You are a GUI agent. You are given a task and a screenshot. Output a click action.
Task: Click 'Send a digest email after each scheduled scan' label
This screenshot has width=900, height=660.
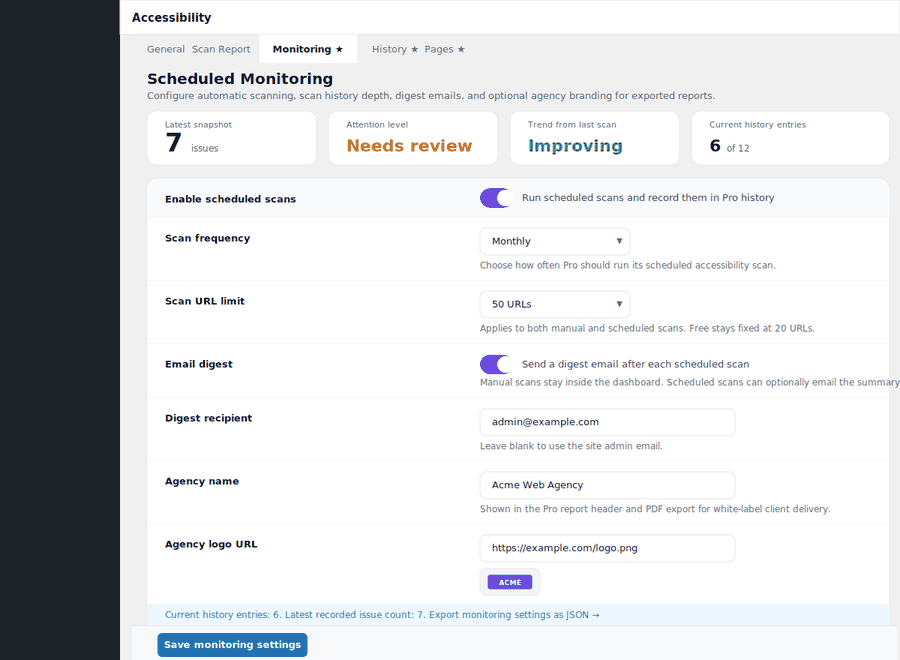click(x=635, y=364)
